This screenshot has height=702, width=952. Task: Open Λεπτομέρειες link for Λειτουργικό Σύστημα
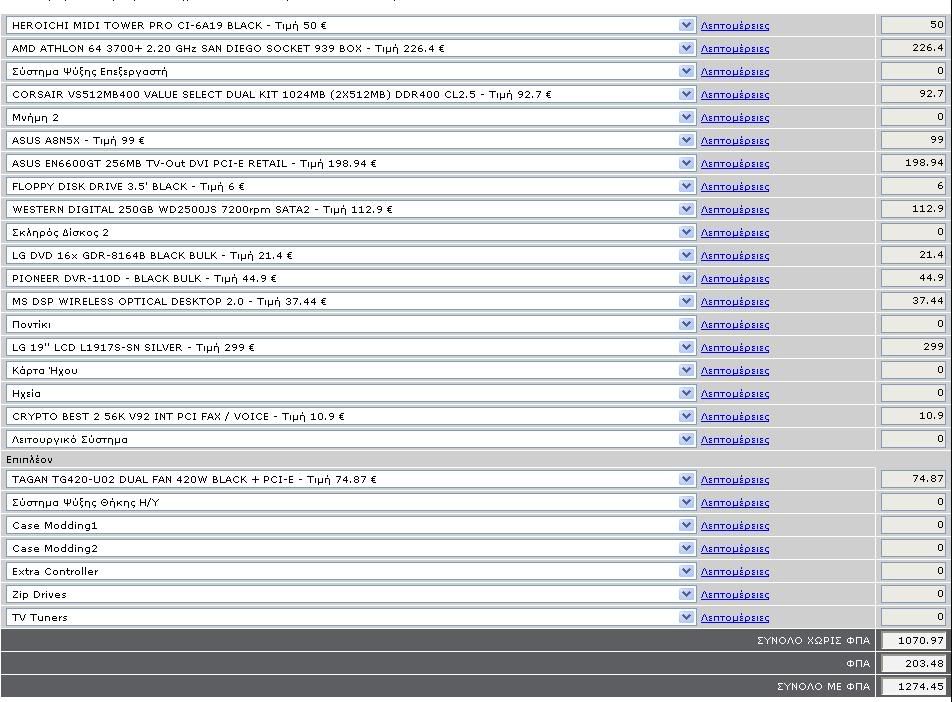[x=735, y=440]
